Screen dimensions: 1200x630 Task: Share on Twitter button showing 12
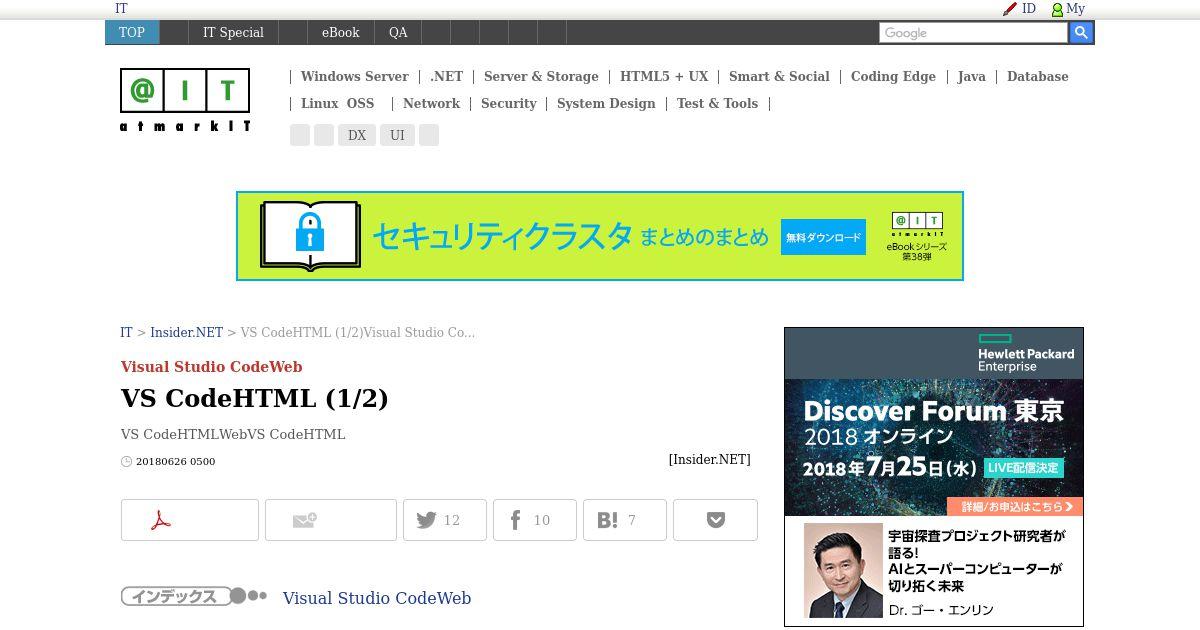coord(445,520)
